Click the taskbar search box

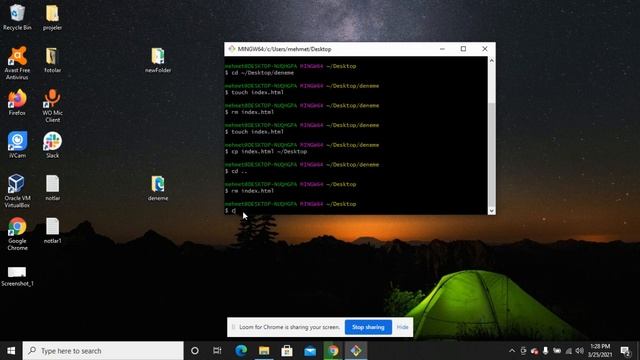(103, 351)
